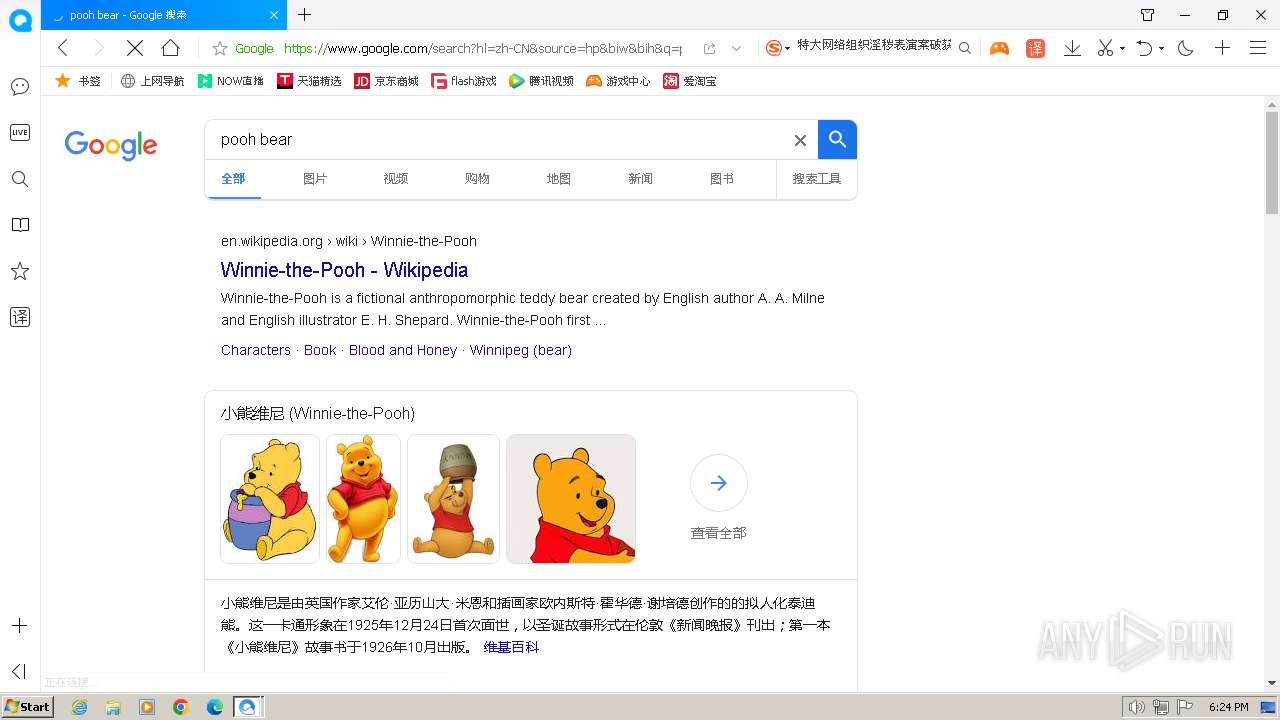This screenshot has height=720, width=1280.
Task: Expand the address bar history dropdown
Action: click(x=737, y=48)
